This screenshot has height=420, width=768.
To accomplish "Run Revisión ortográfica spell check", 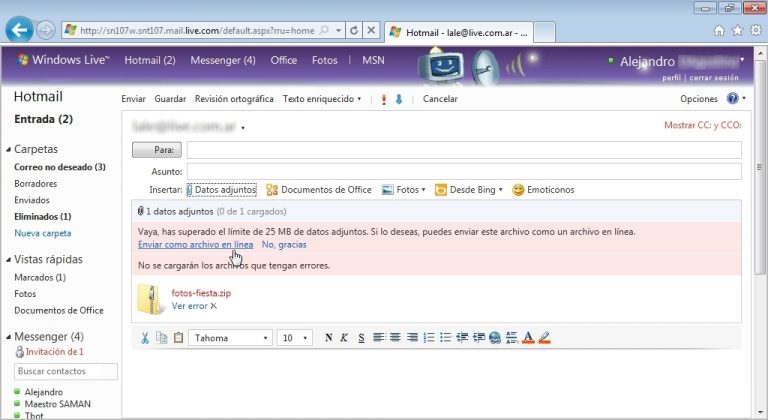I will tap(234, 99).
